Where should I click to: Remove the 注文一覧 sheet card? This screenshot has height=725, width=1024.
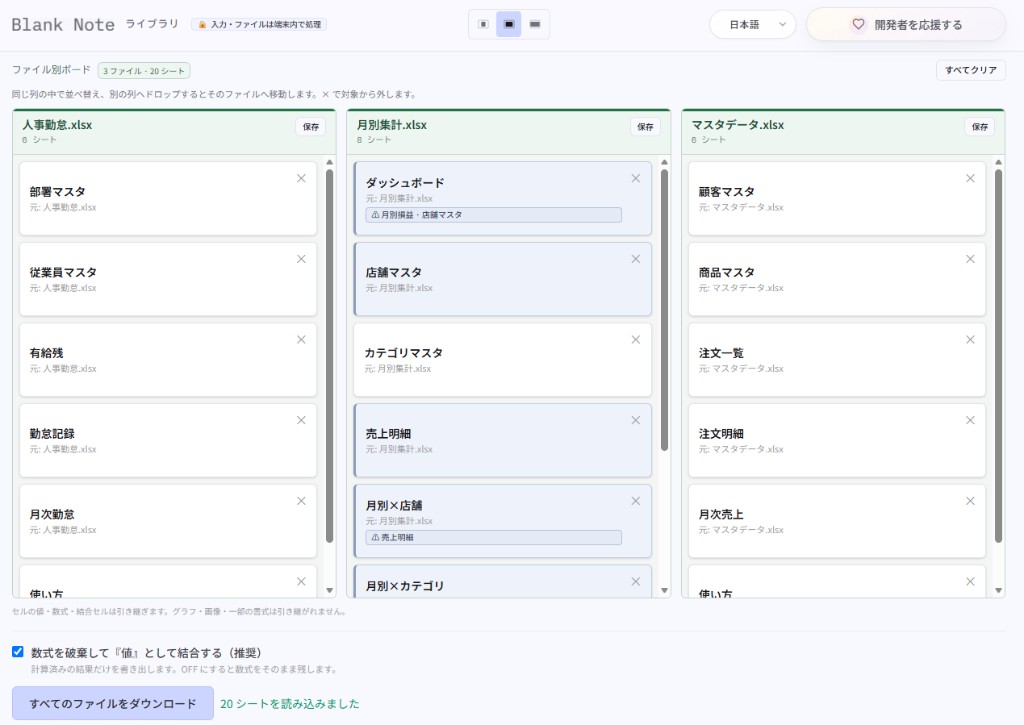970,340
